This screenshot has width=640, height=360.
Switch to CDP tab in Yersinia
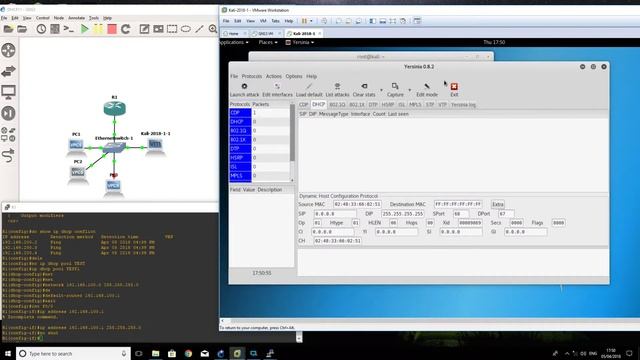point(304,105)
